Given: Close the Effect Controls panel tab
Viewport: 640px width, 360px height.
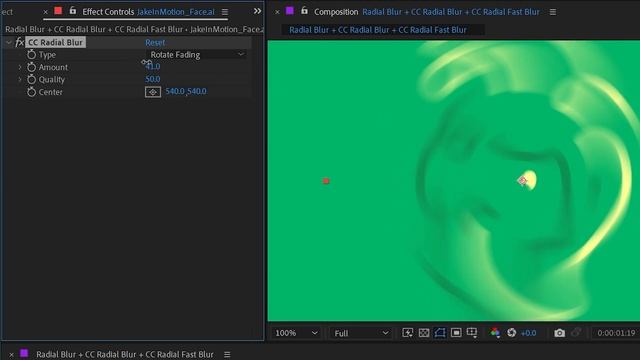Looking at the screenshot, I should [x=45, y=12].
